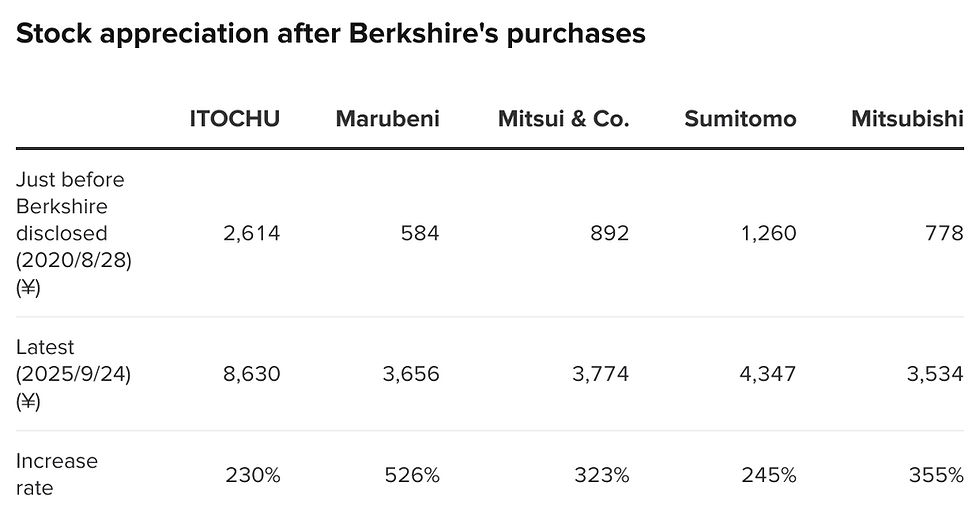Select Sumitomo's 1,260 price cell
This screenshot has width=980, height=531.
point(768,233)
